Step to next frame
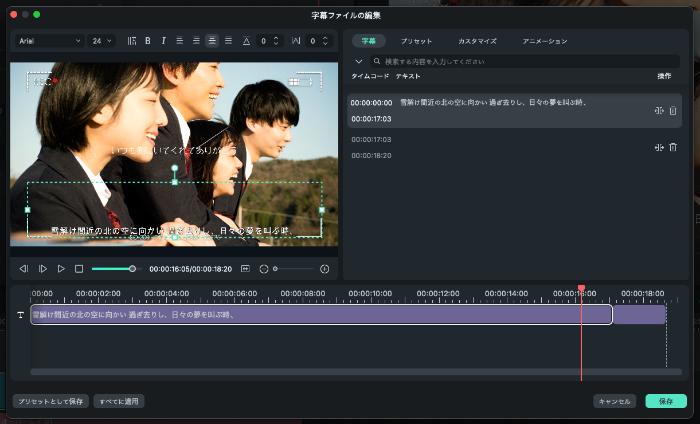The height and width of the screenshot is (424, 700). coord(43,269)
